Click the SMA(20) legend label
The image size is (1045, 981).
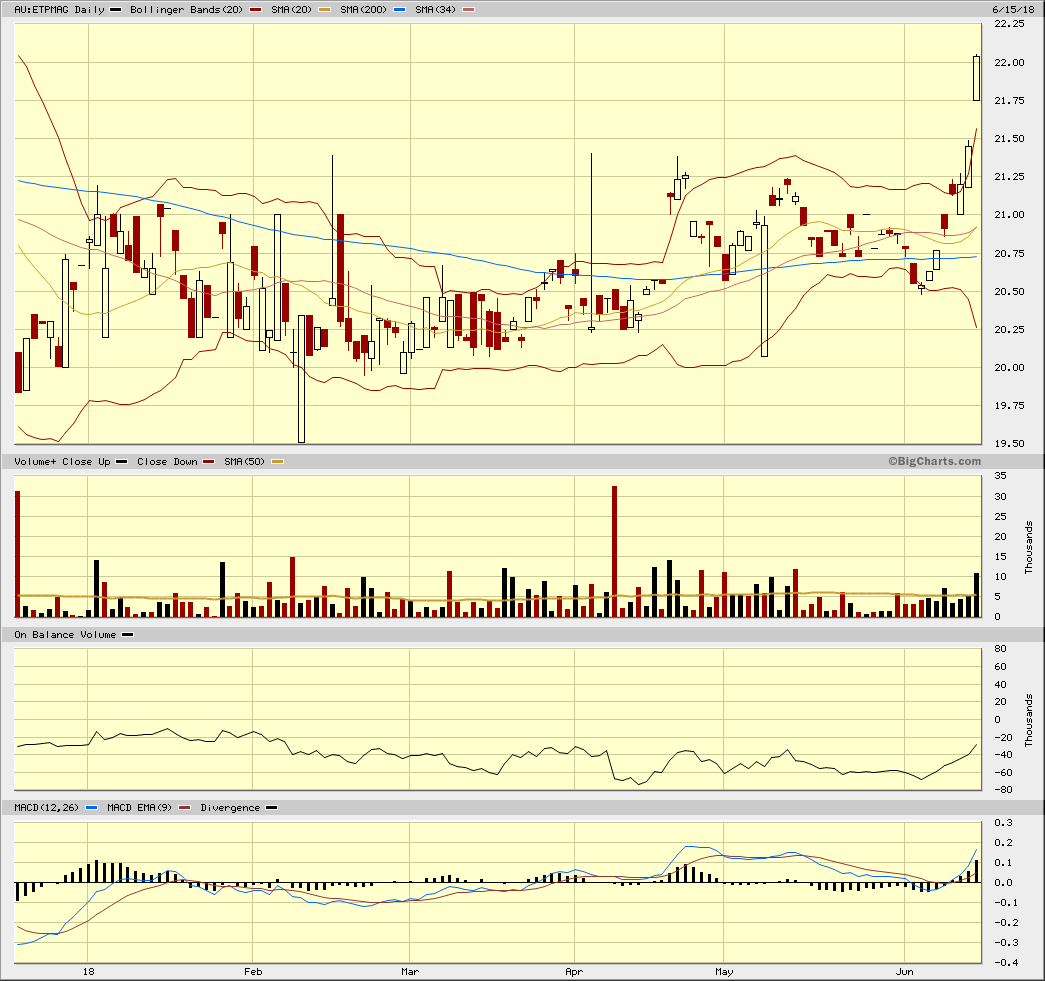(291, 10)
